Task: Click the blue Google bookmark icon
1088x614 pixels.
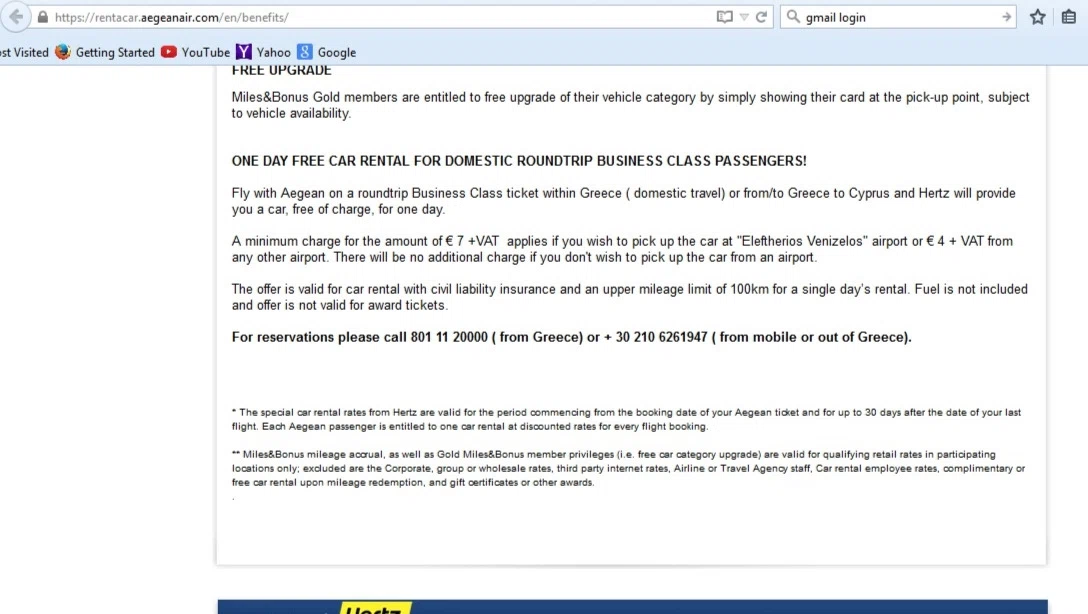Action: click(x=305, y=52)
